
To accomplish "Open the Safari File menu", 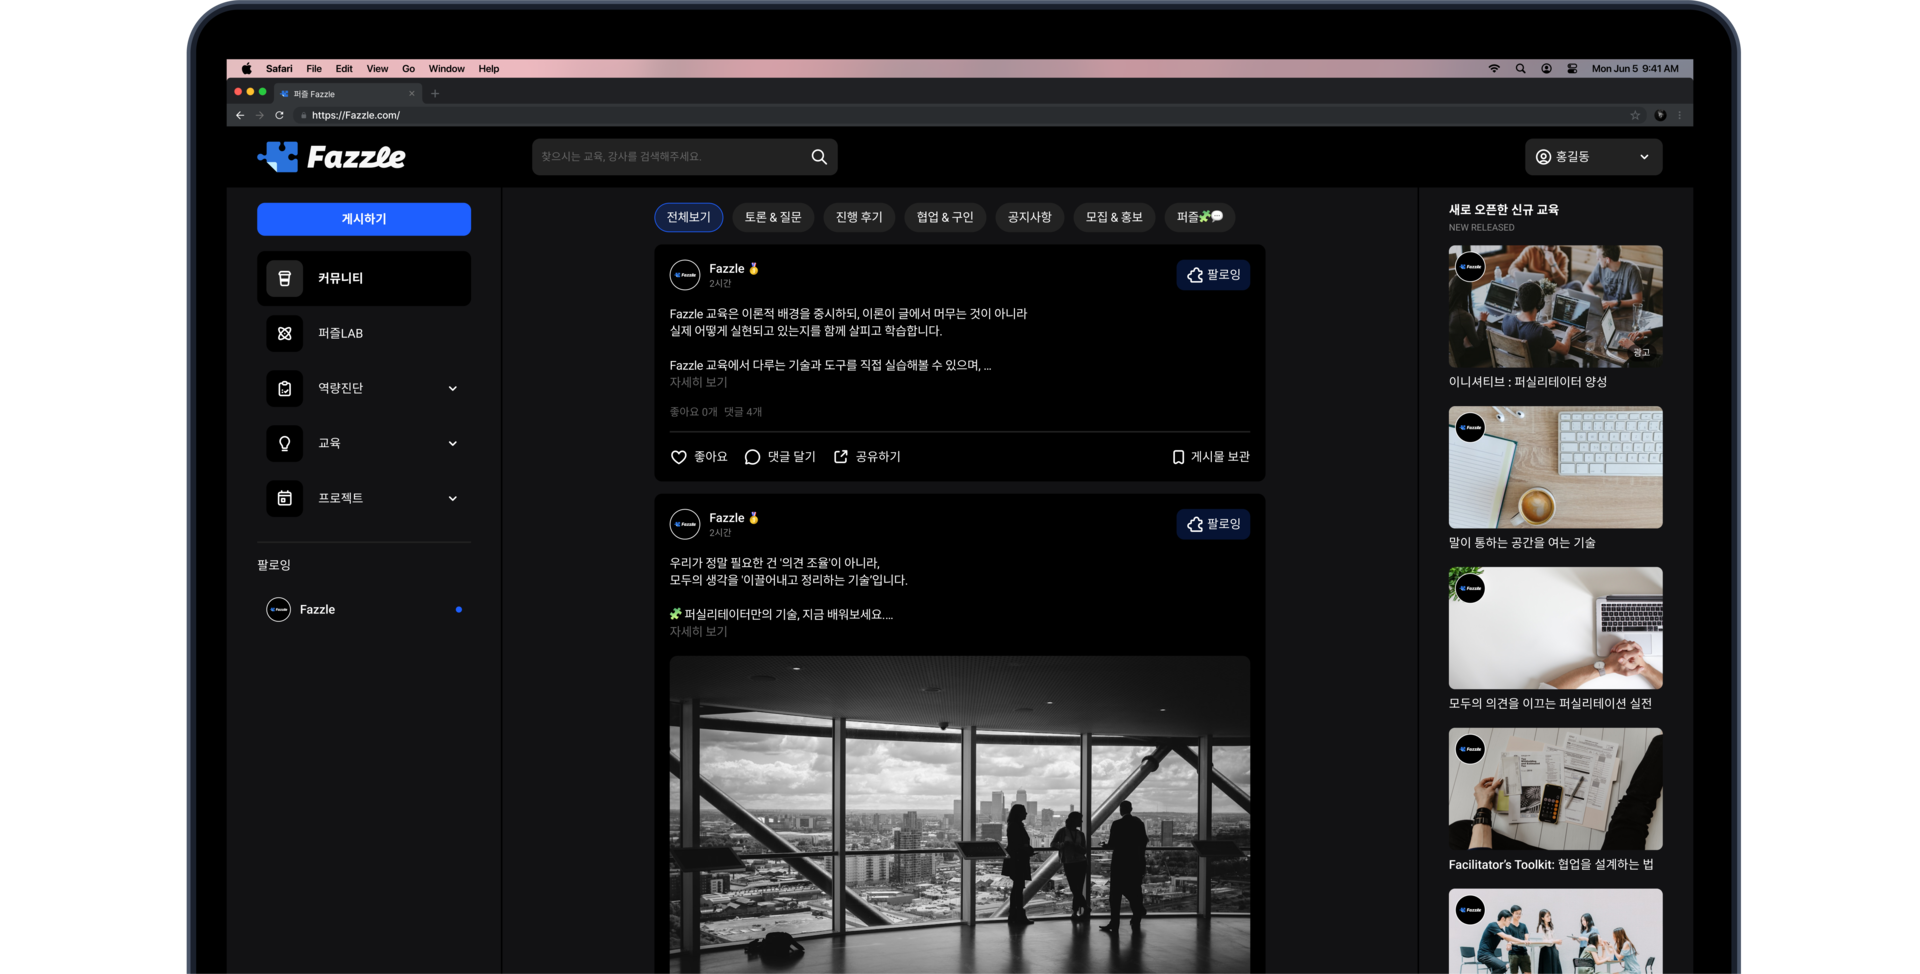I will pos(314,69).
